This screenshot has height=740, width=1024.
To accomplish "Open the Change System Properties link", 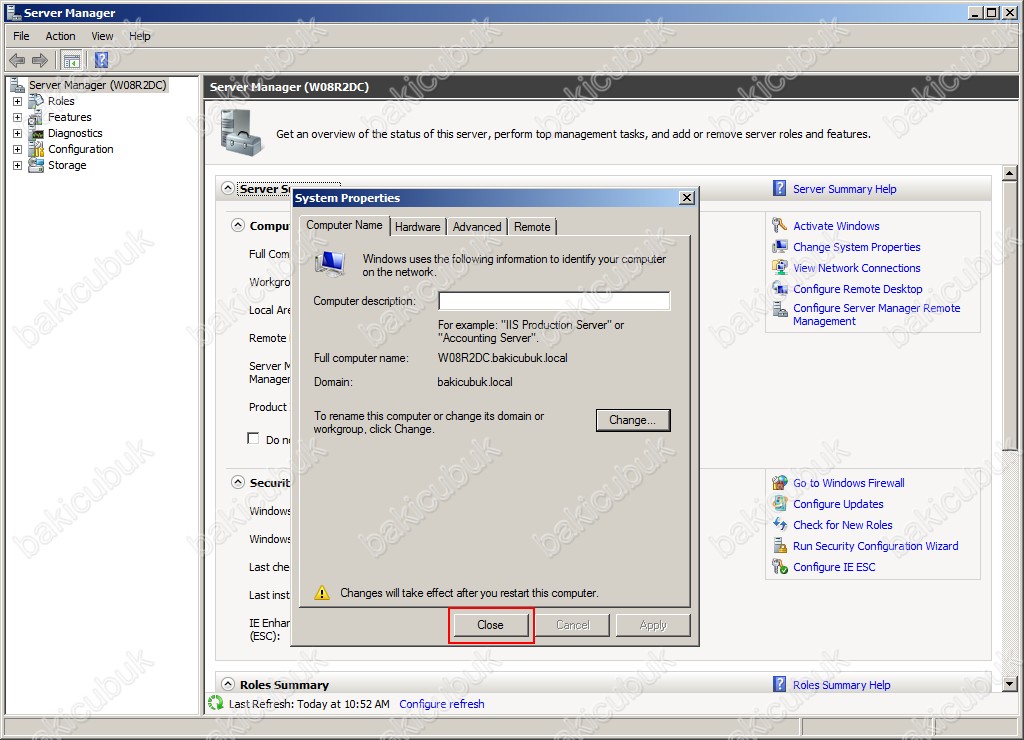I will tap(856, 247).
